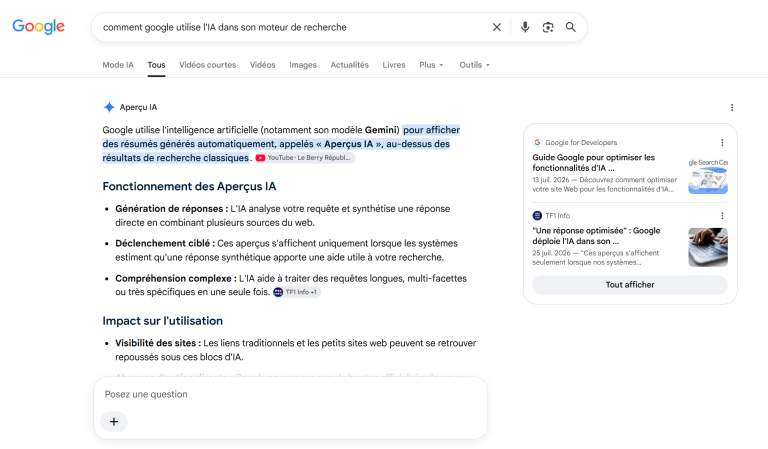Viewport: 768px width, 449px height.
Task: Clear the search query with the X icon
Action: [497, 27]
